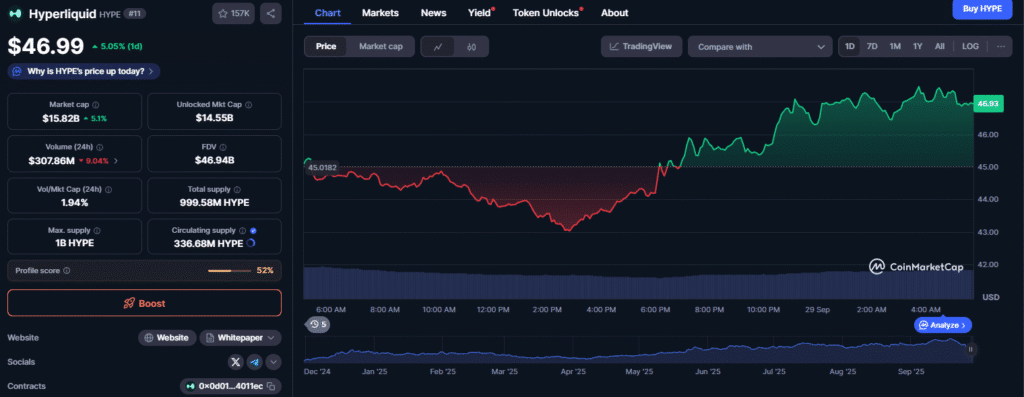Image resolution: width=1024 pixels, height=397 pixels.
Task: Select Price chart mode
Action: click(326, 46)
